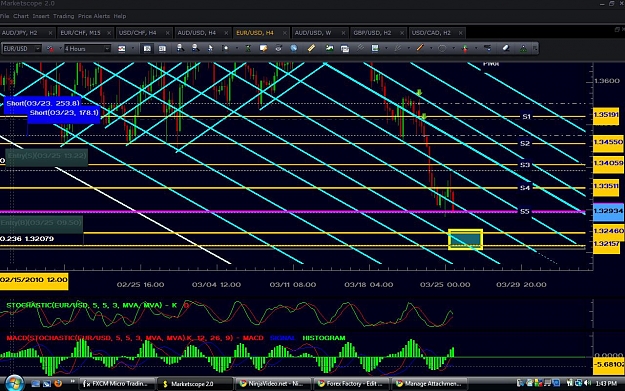
Task: Expand the ellipse tool dropdown arrow
Action: 453,49
